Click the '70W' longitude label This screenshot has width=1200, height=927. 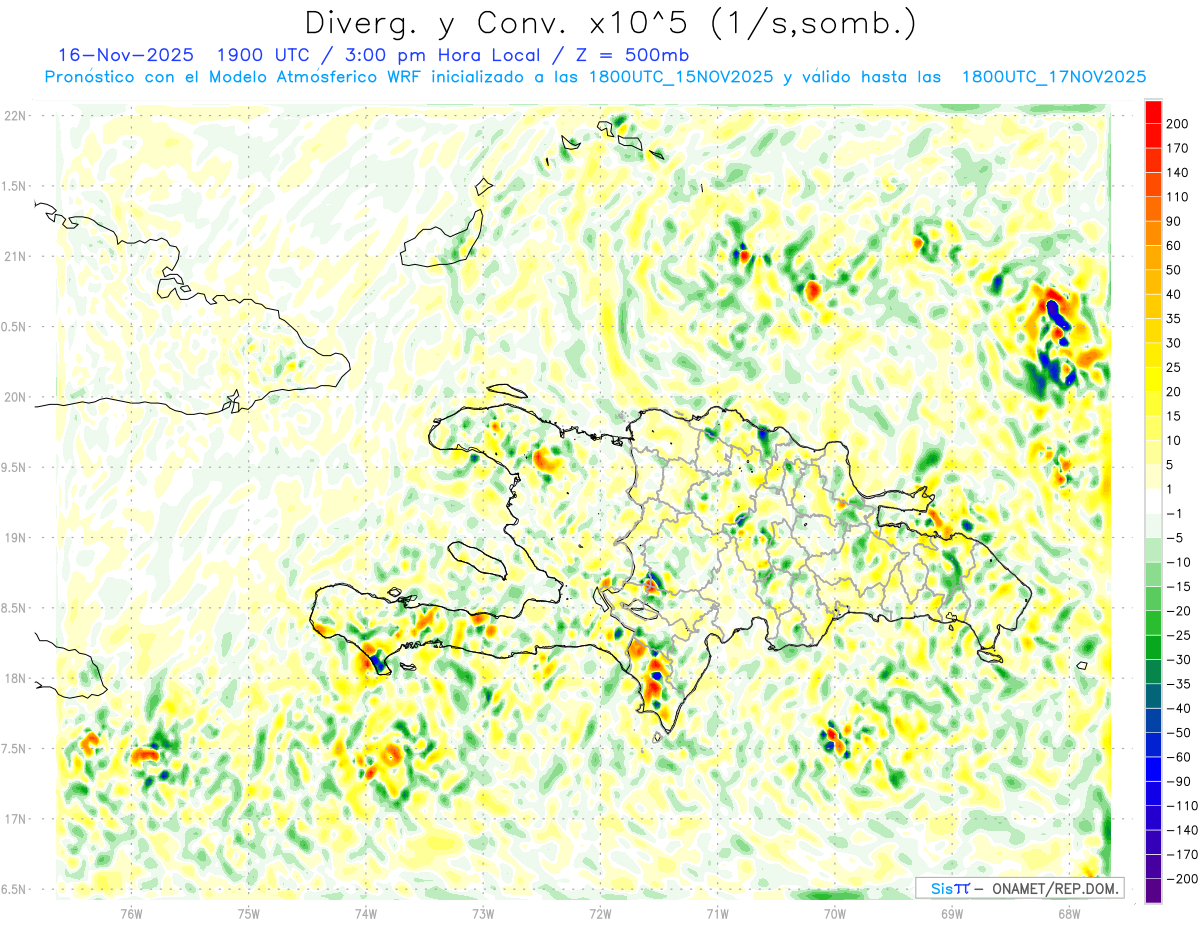tap(834, 913)
